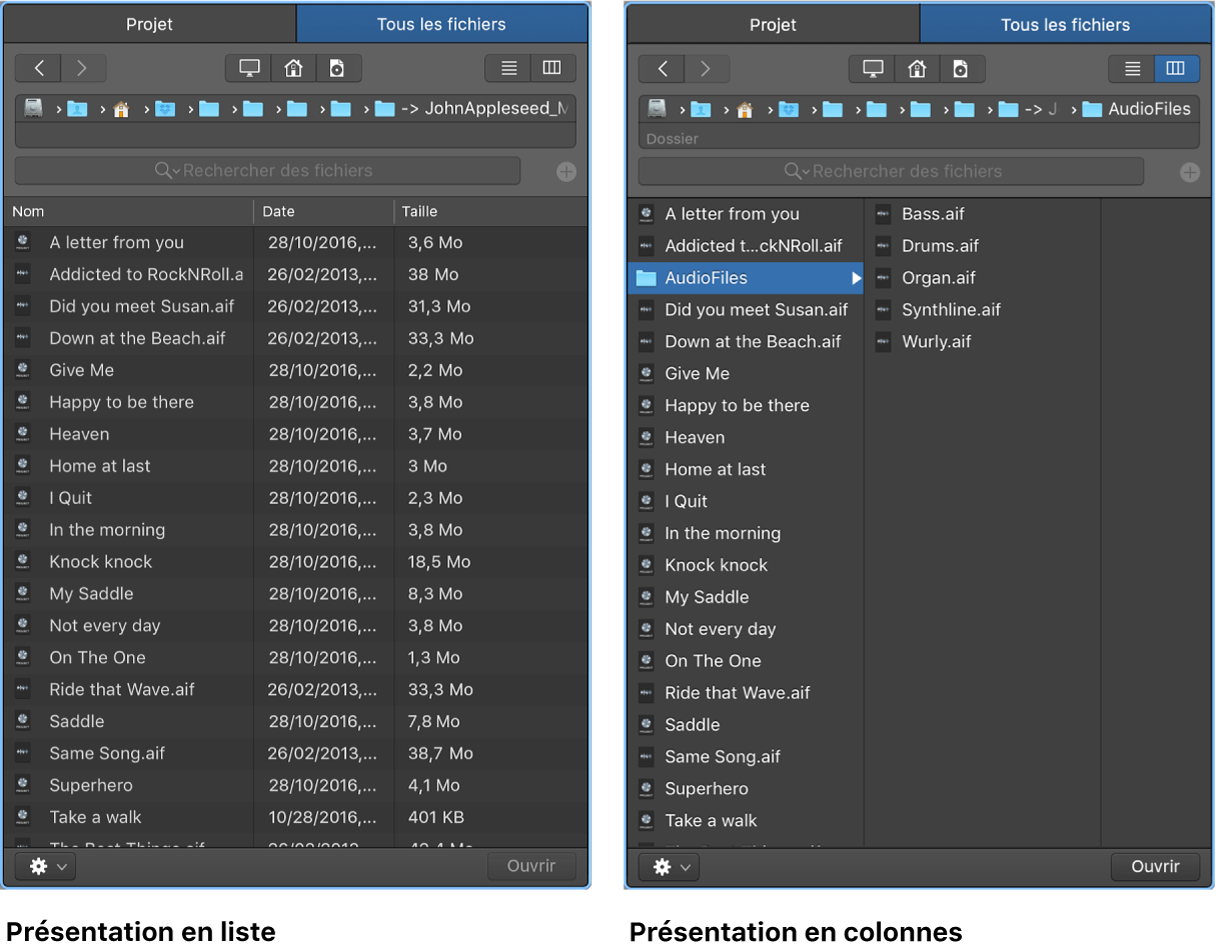Expand the AudioFiles folder disclosure arrow
Screen dimensions: 1216x952
click(856, 278)
